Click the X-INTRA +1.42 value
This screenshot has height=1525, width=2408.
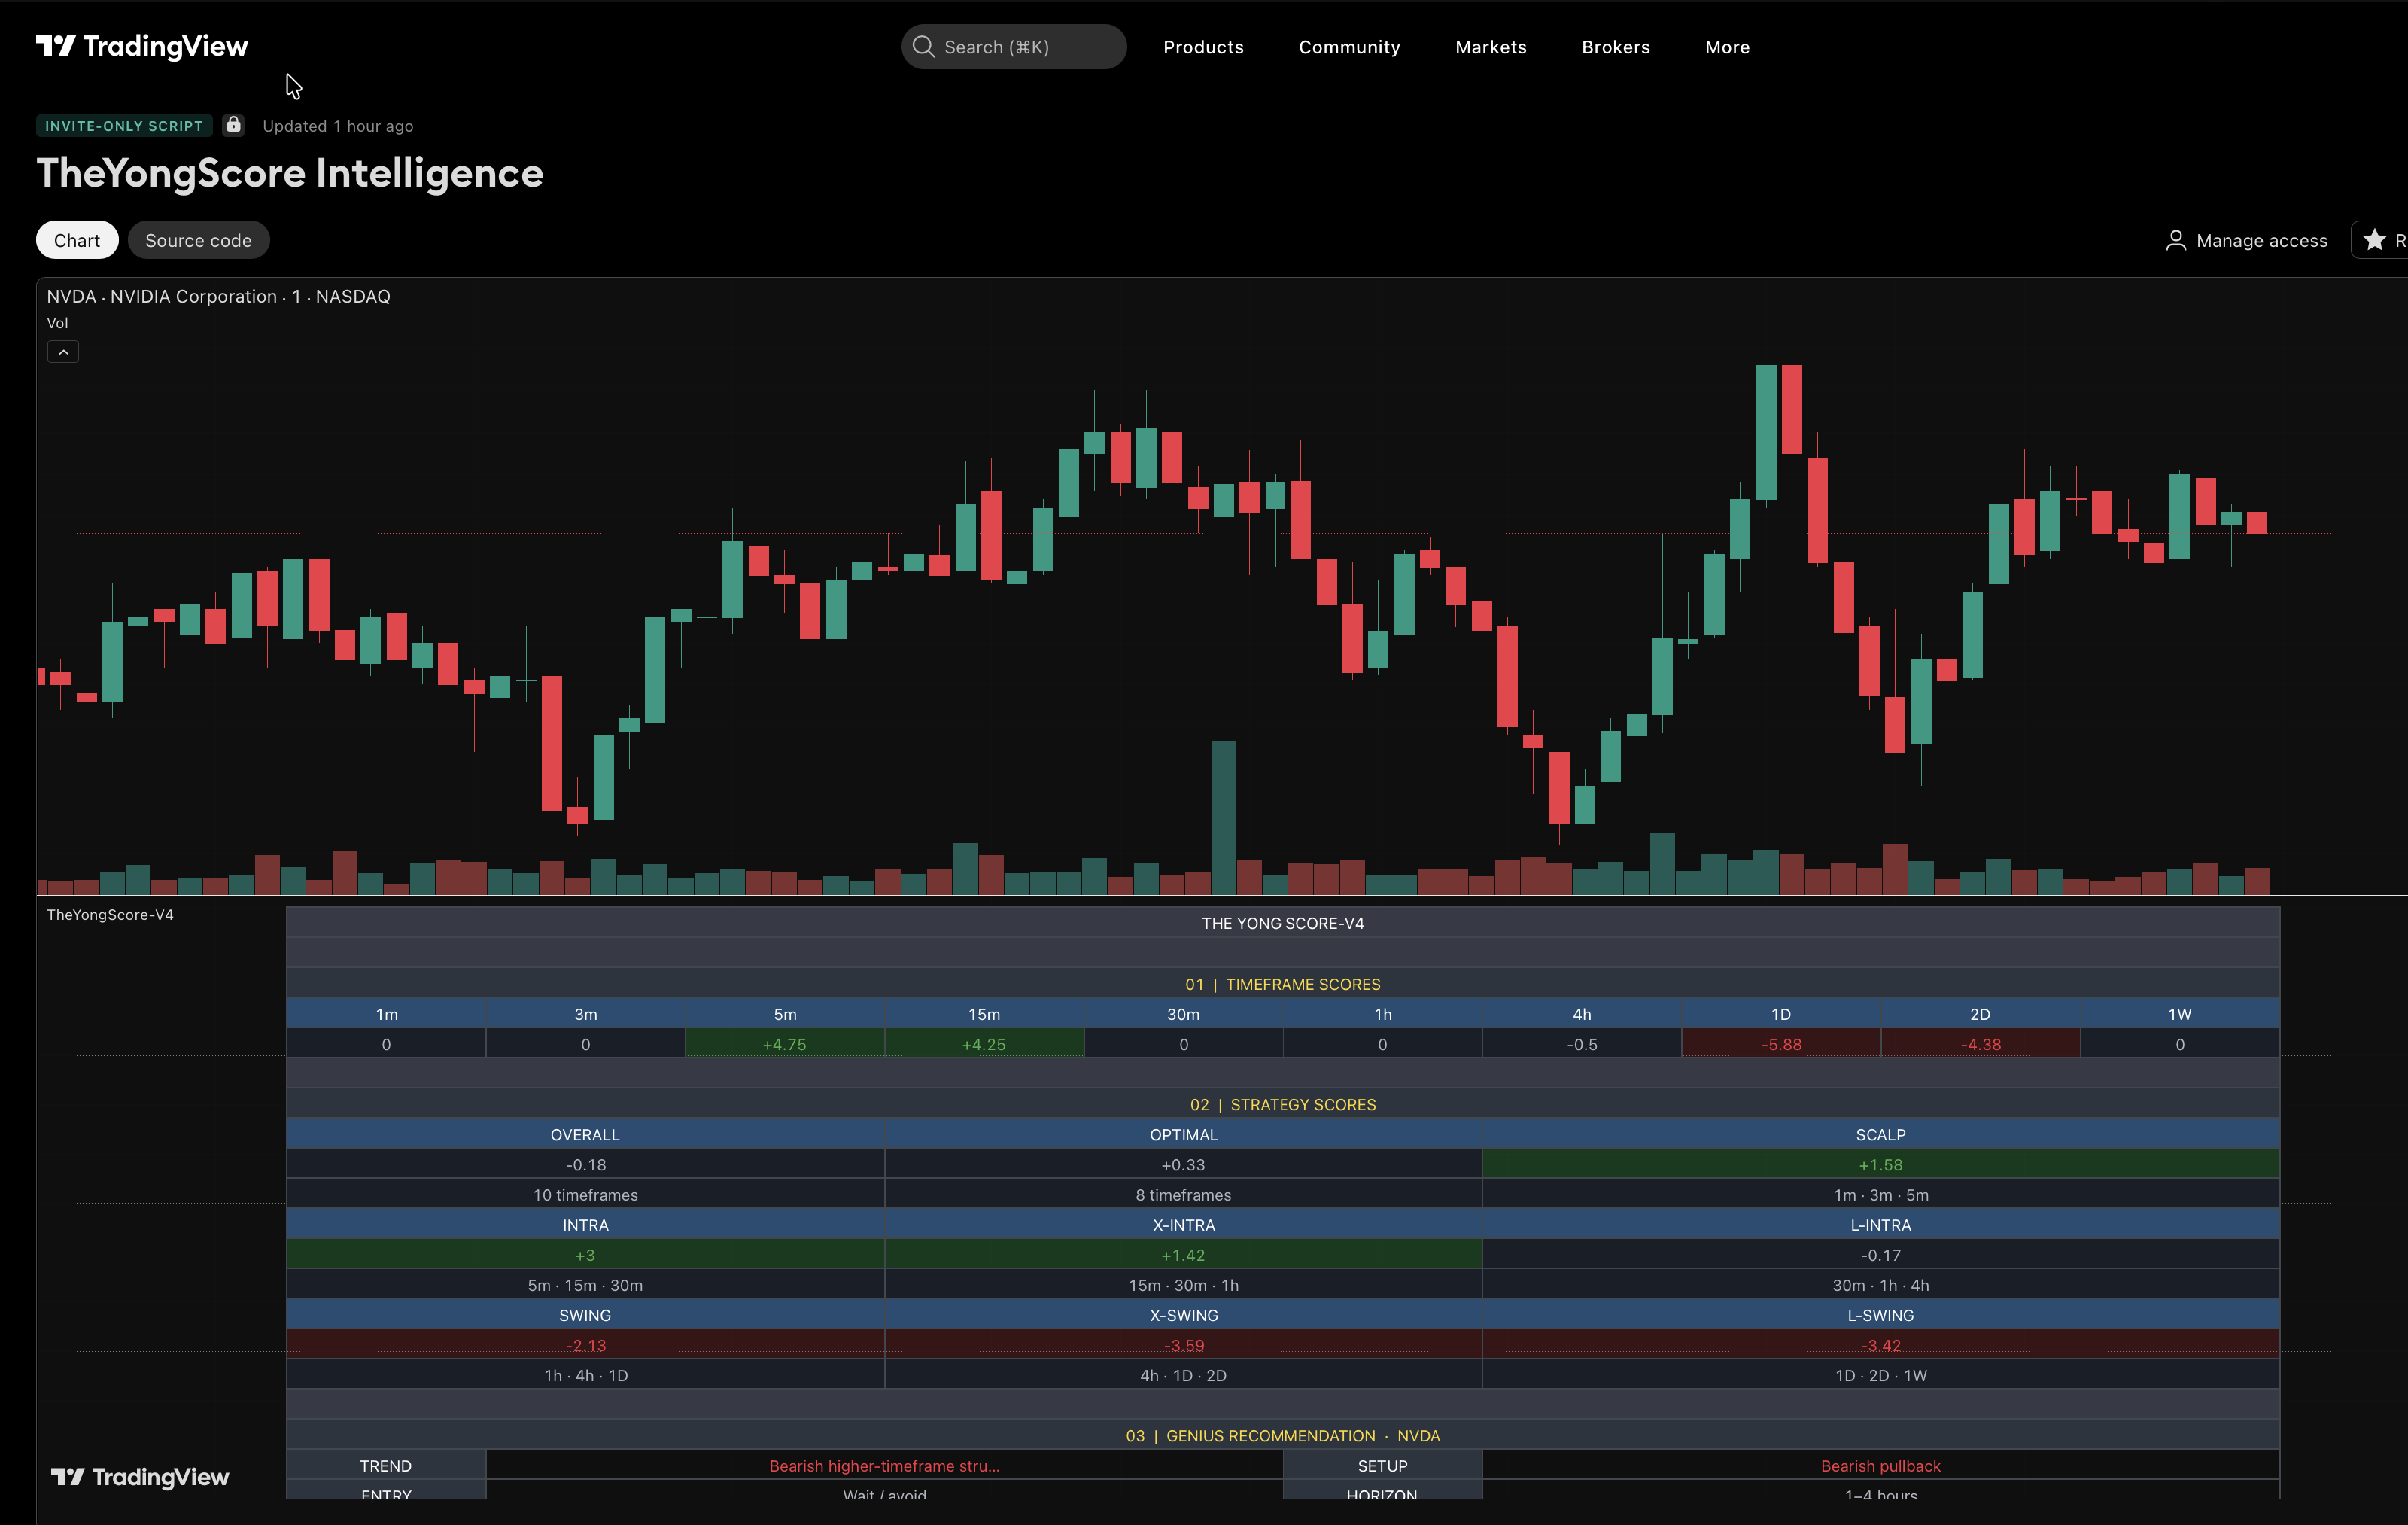[1183, 1255]
